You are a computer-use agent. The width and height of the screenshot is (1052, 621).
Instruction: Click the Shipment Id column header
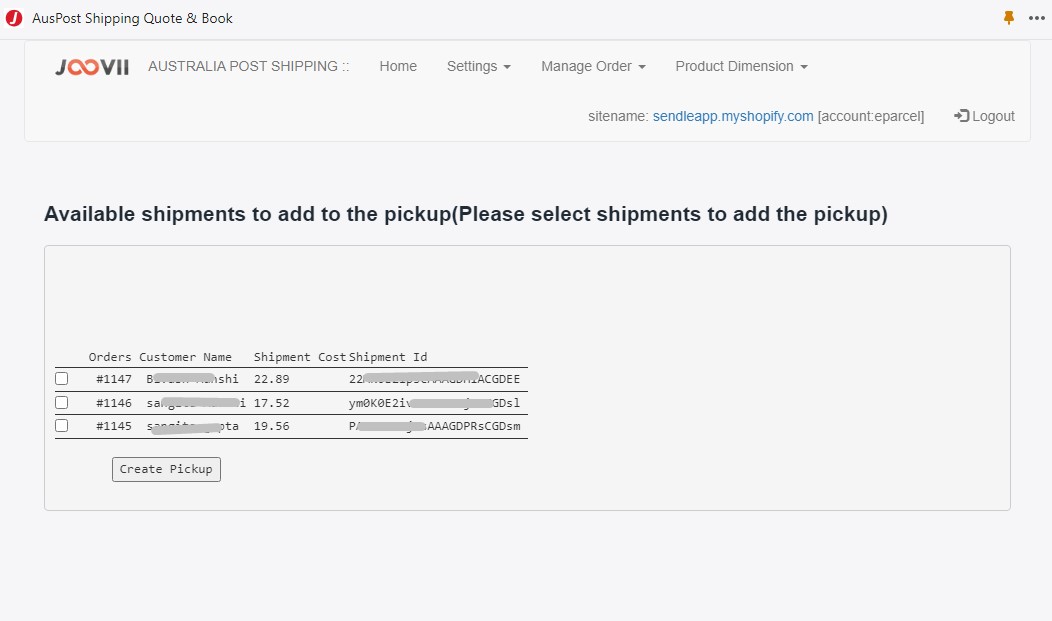(388, 357)
